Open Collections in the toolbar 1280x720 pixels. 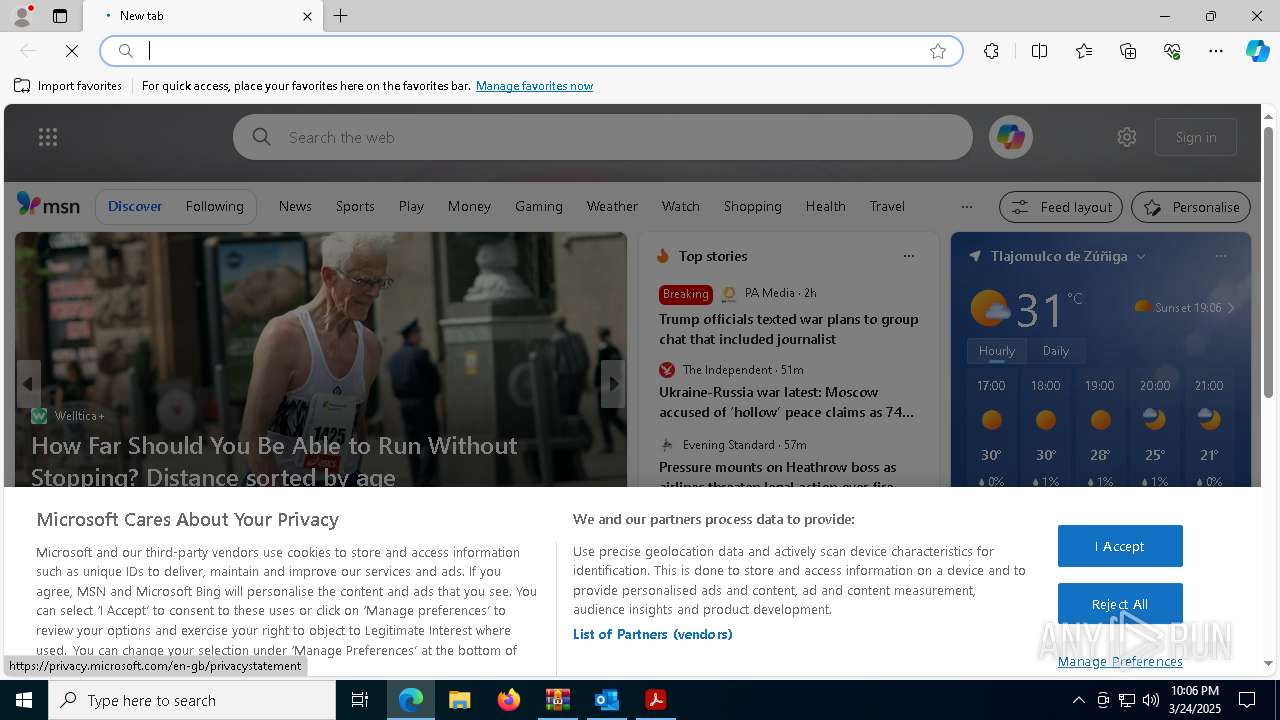click(x=1128, y=51)
